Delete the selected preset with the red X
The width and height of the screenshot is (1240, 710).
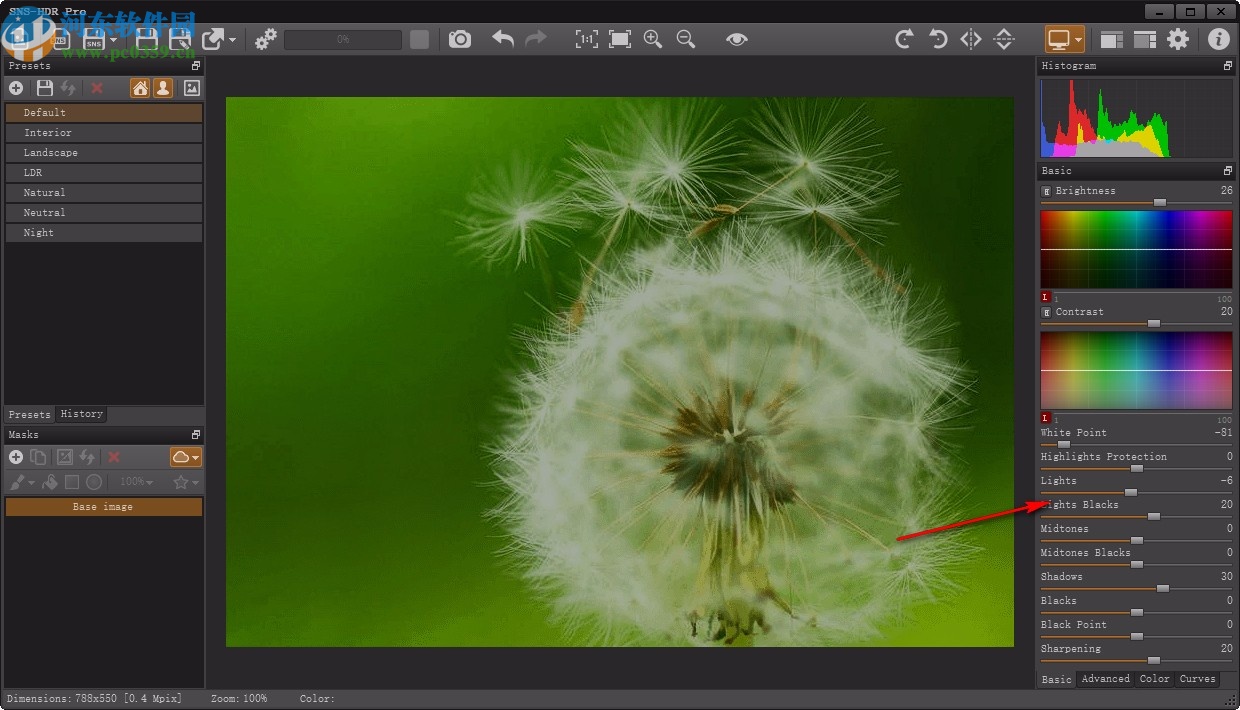pyautogui.click(x=96, y=88)
